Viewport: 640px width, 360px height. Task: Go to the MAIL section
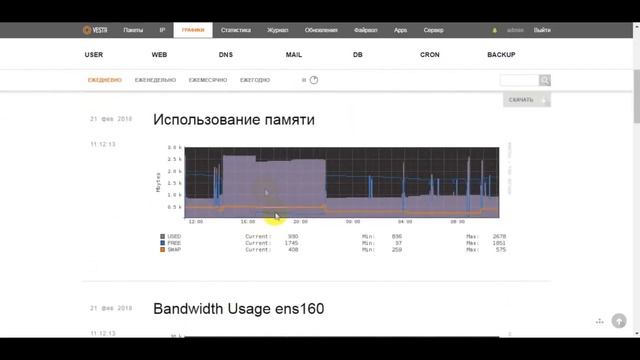[x=294, y=55]
